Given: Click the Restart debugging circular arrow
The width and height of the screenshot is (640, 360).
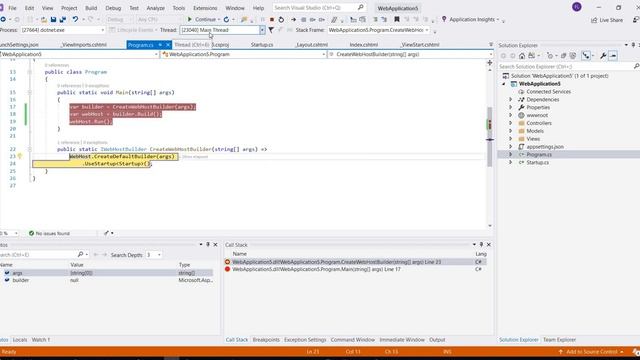Looking at the screenshot, I should 281,20.
